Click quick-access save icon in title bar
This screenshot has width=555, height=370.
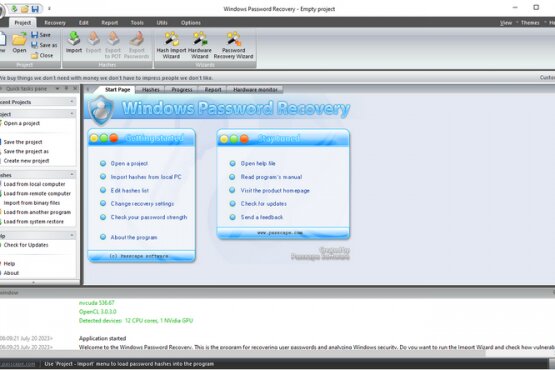pos(35,9)
